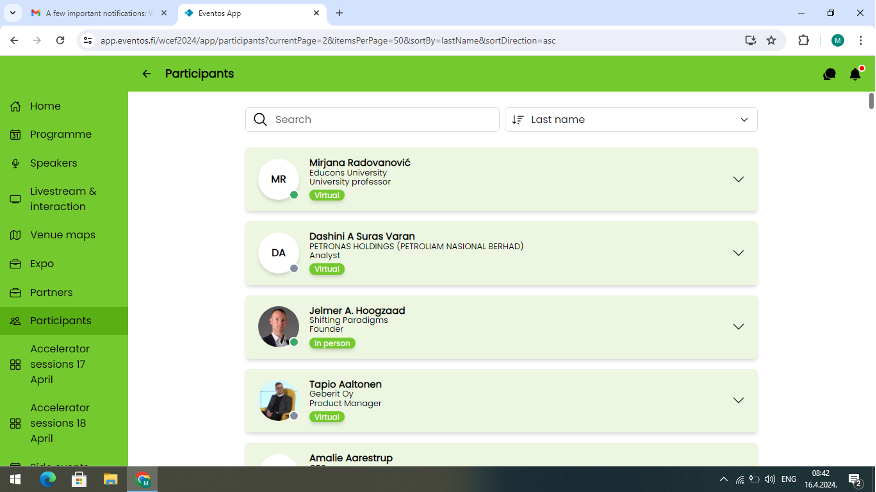Expand the Tapio Aaltonen card
876x492 pixels.
[738, 400]
